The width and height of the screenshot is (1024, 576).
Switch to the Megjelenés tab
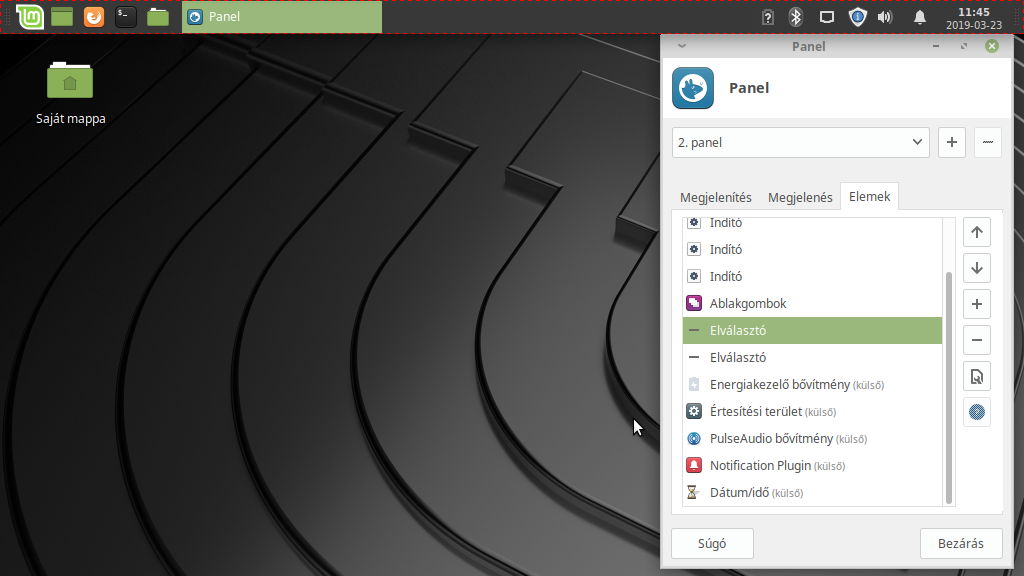coord(800,197)
